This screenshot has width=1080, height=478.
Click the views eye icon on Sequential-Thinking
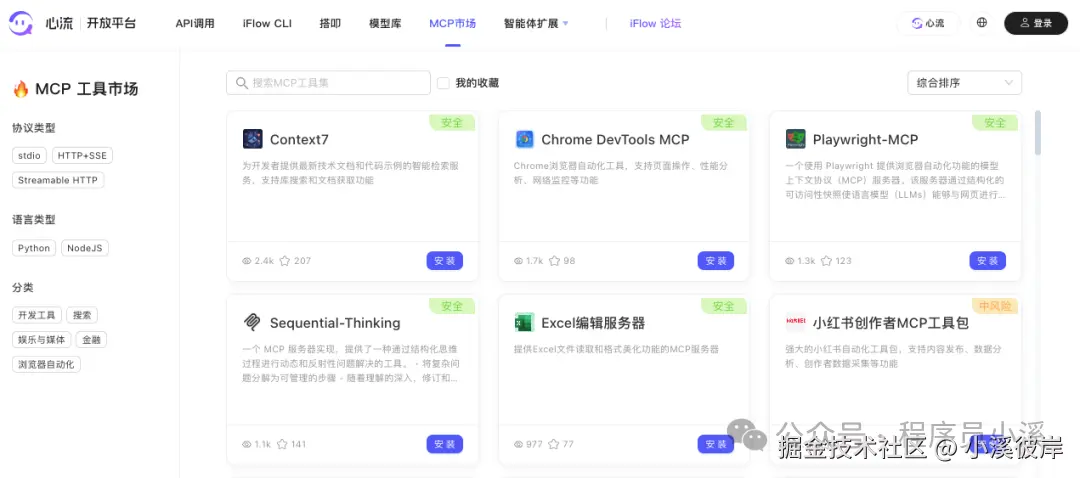(247, 444)
